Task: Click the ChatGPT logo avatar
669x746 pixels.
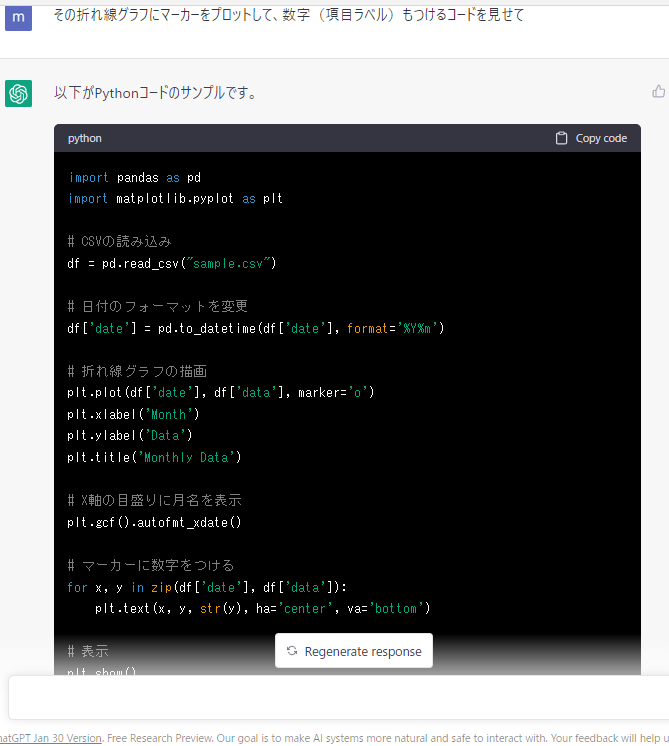Action: 18,93
